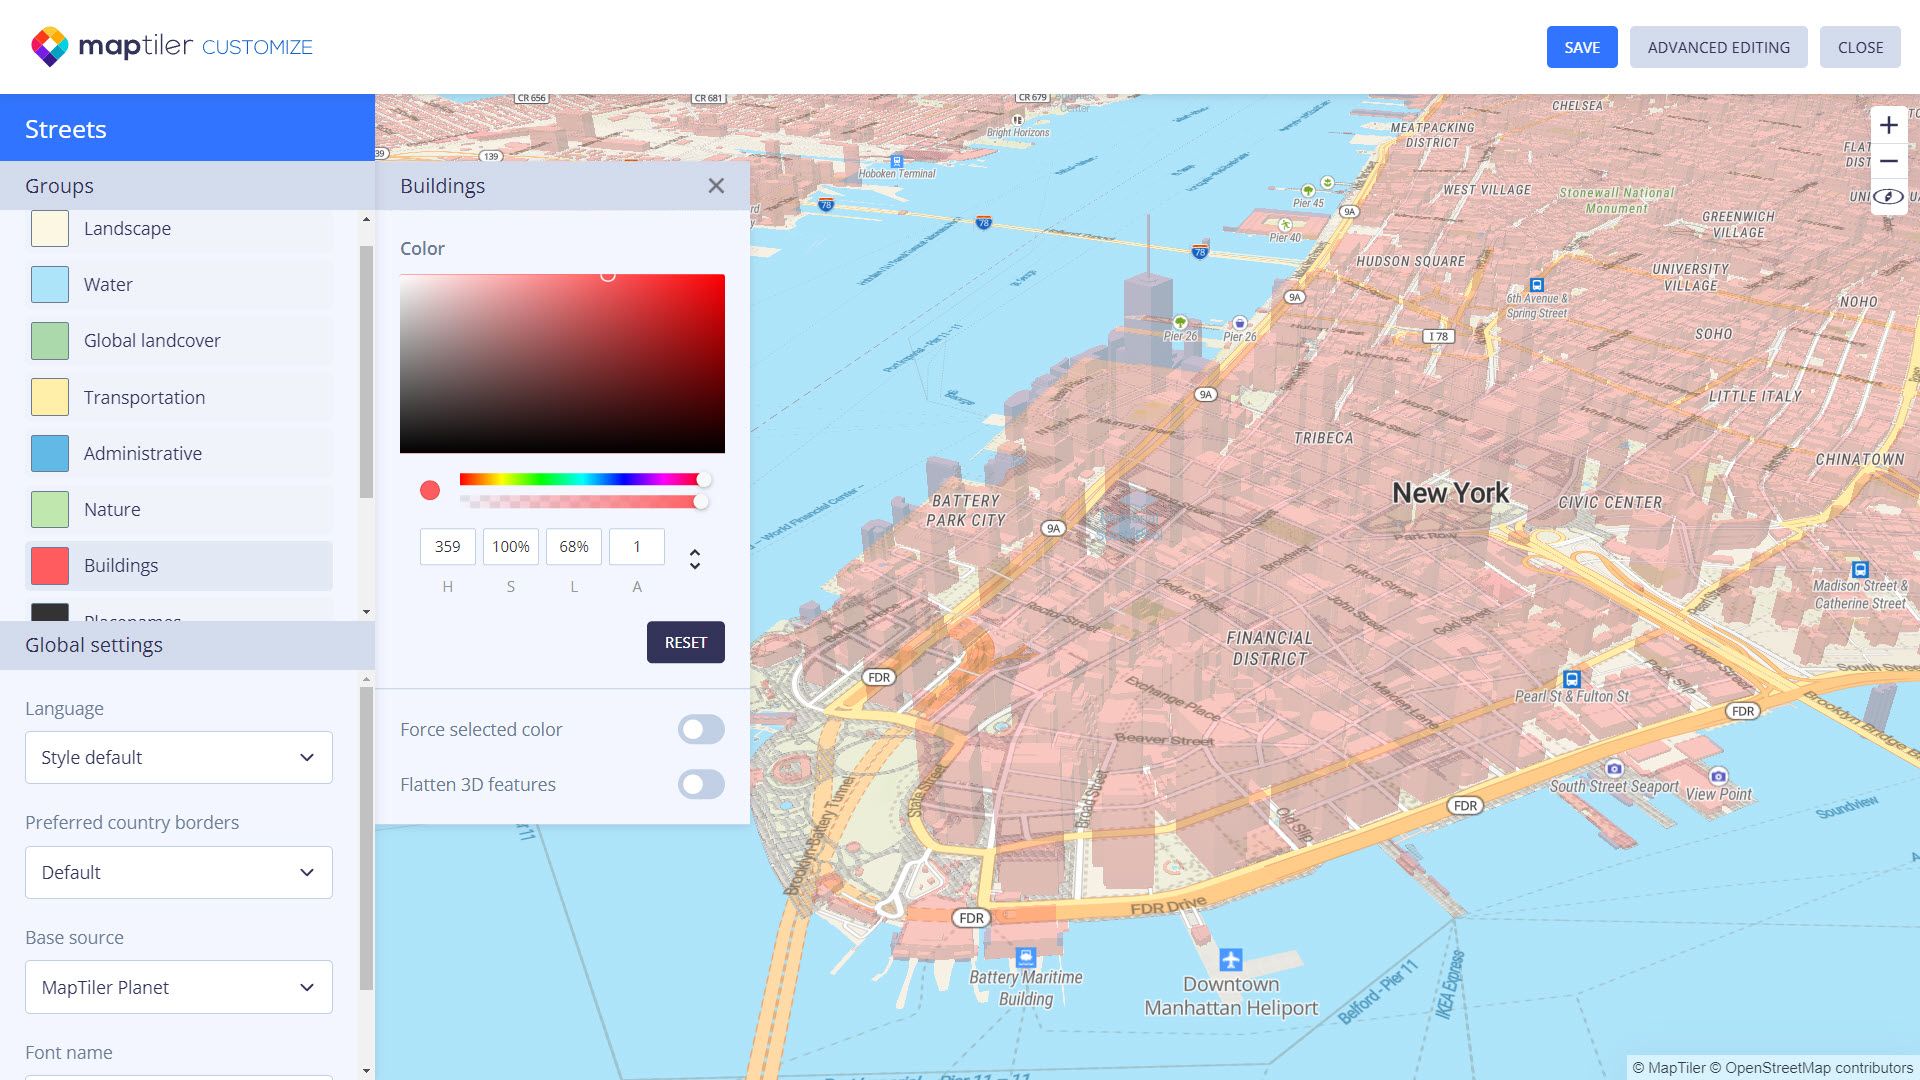Click the Hue value input field
Image resolution: width=1920 pixels, height=1080 pixels.
coord(447,546)
